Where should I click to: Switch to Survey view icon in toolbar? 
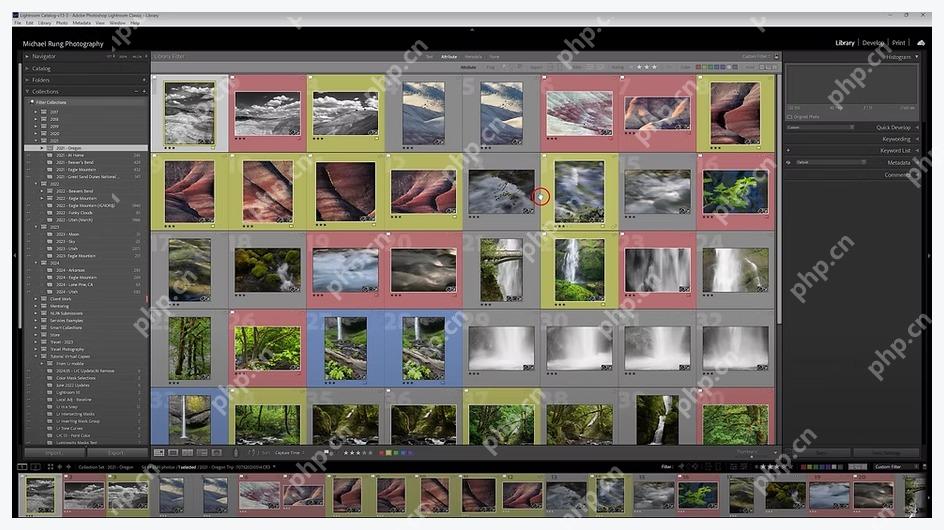click(202, 452)
